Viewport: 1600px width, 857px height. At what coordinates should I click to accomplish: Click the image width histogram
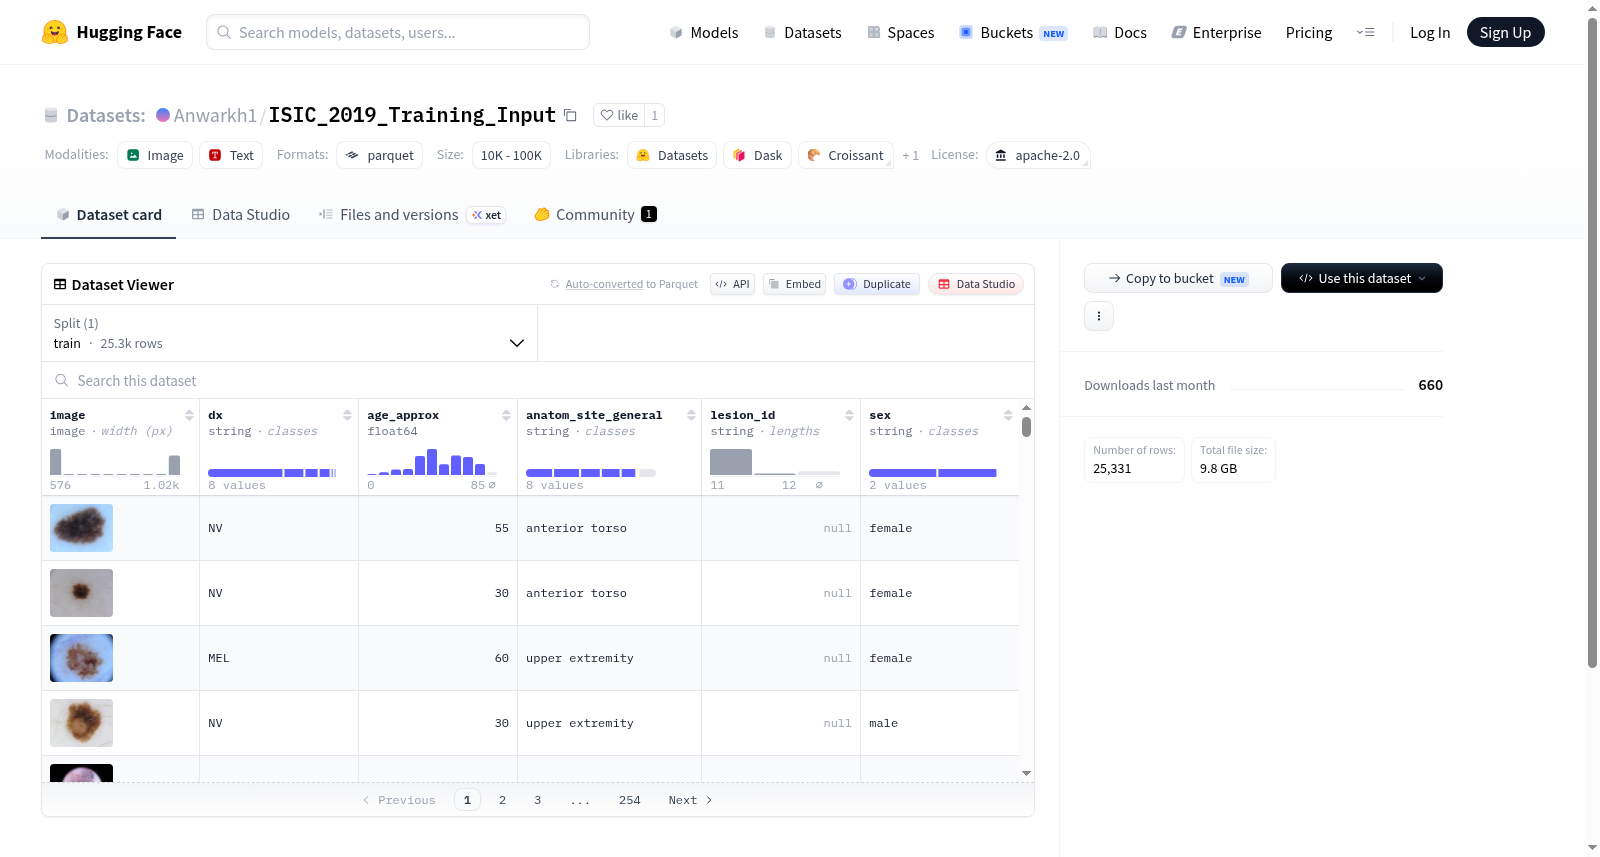[115, 462]
